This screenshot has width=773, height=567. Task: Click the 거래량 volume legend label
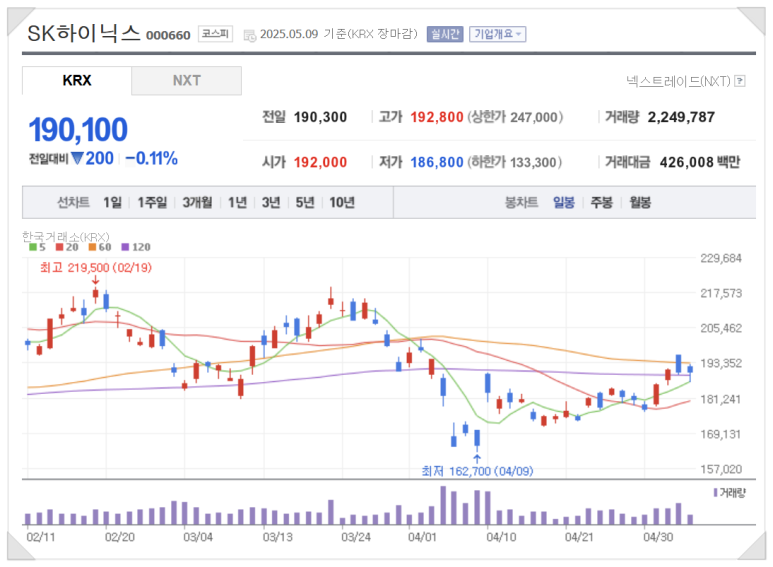(x=730, y=493)
